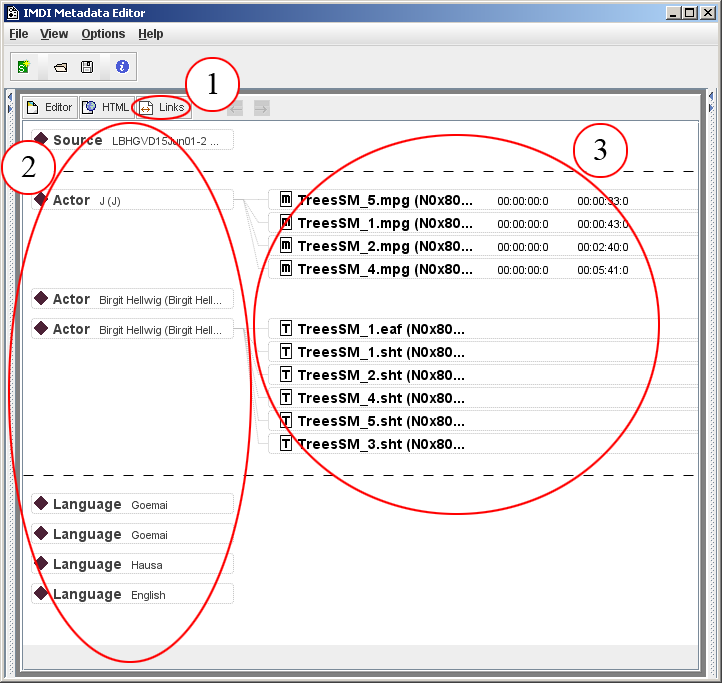Image resolution: width=722 pixels, height=683 pixels.
Task: Open the File menu
Action: pyautogui.click(x=19, y=34)
